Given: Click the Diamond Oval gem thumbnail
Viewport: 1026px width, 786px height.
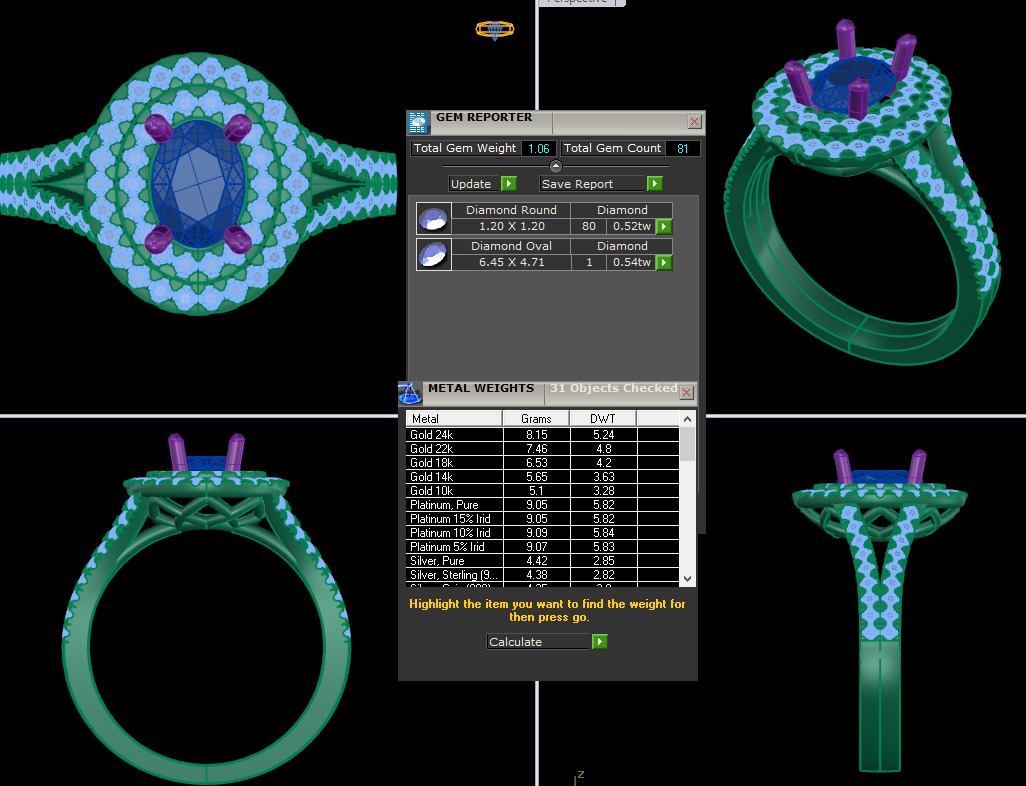Looking at the screenshot, I should coord(432,255).
